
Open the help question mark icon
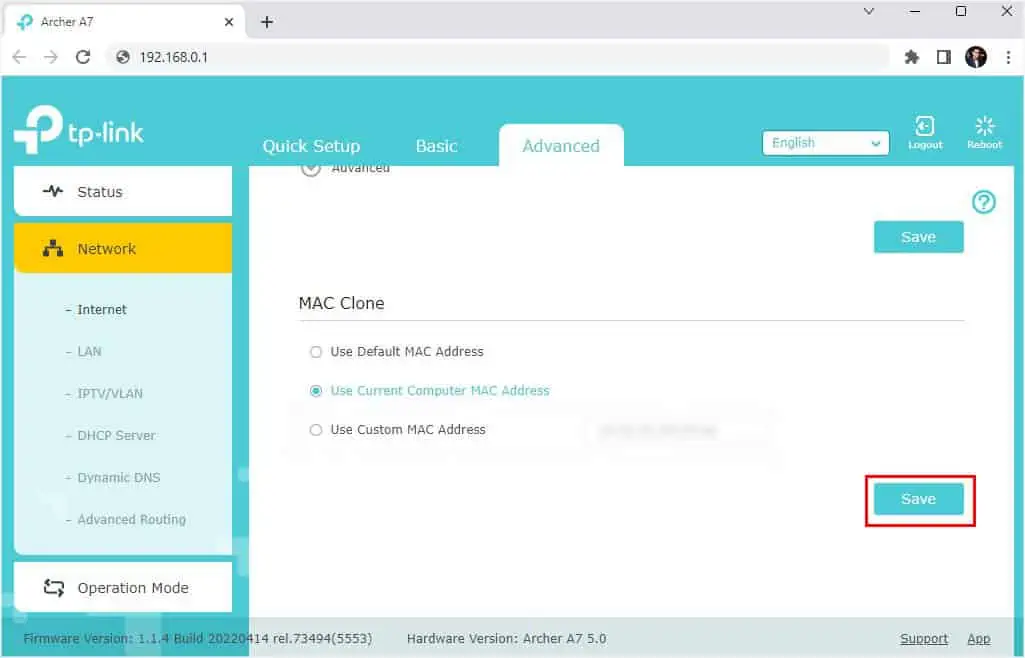pyautogui.click(x=983, y=202)
